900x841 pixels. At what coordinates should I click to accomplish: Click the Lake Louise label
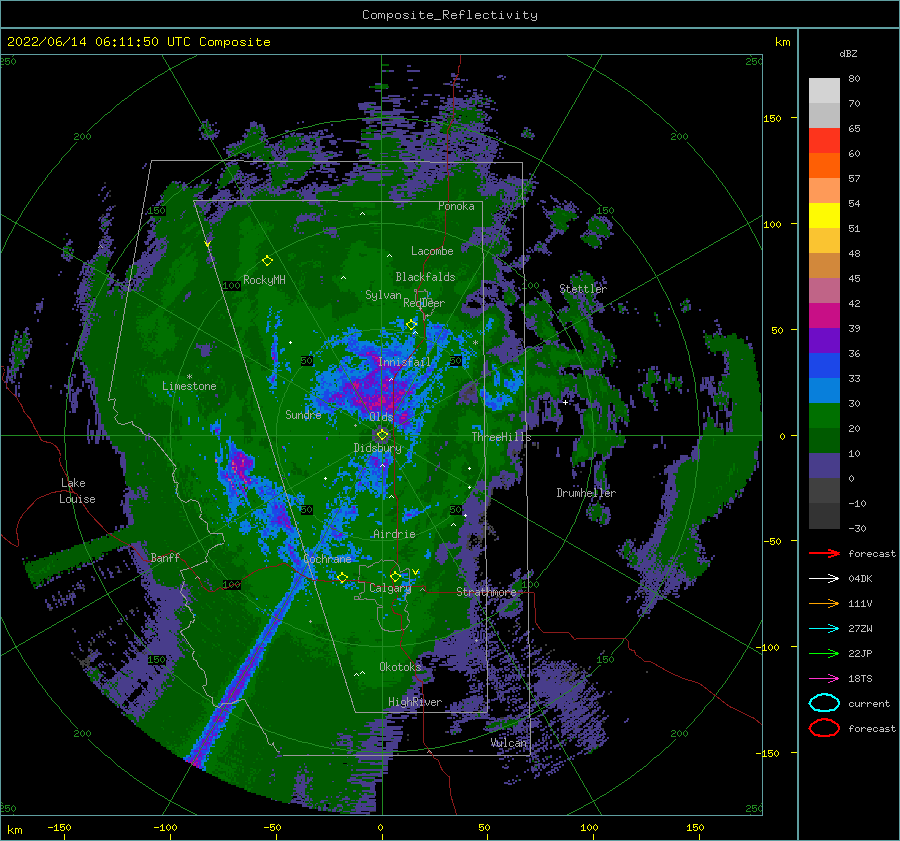pos(77,491)
